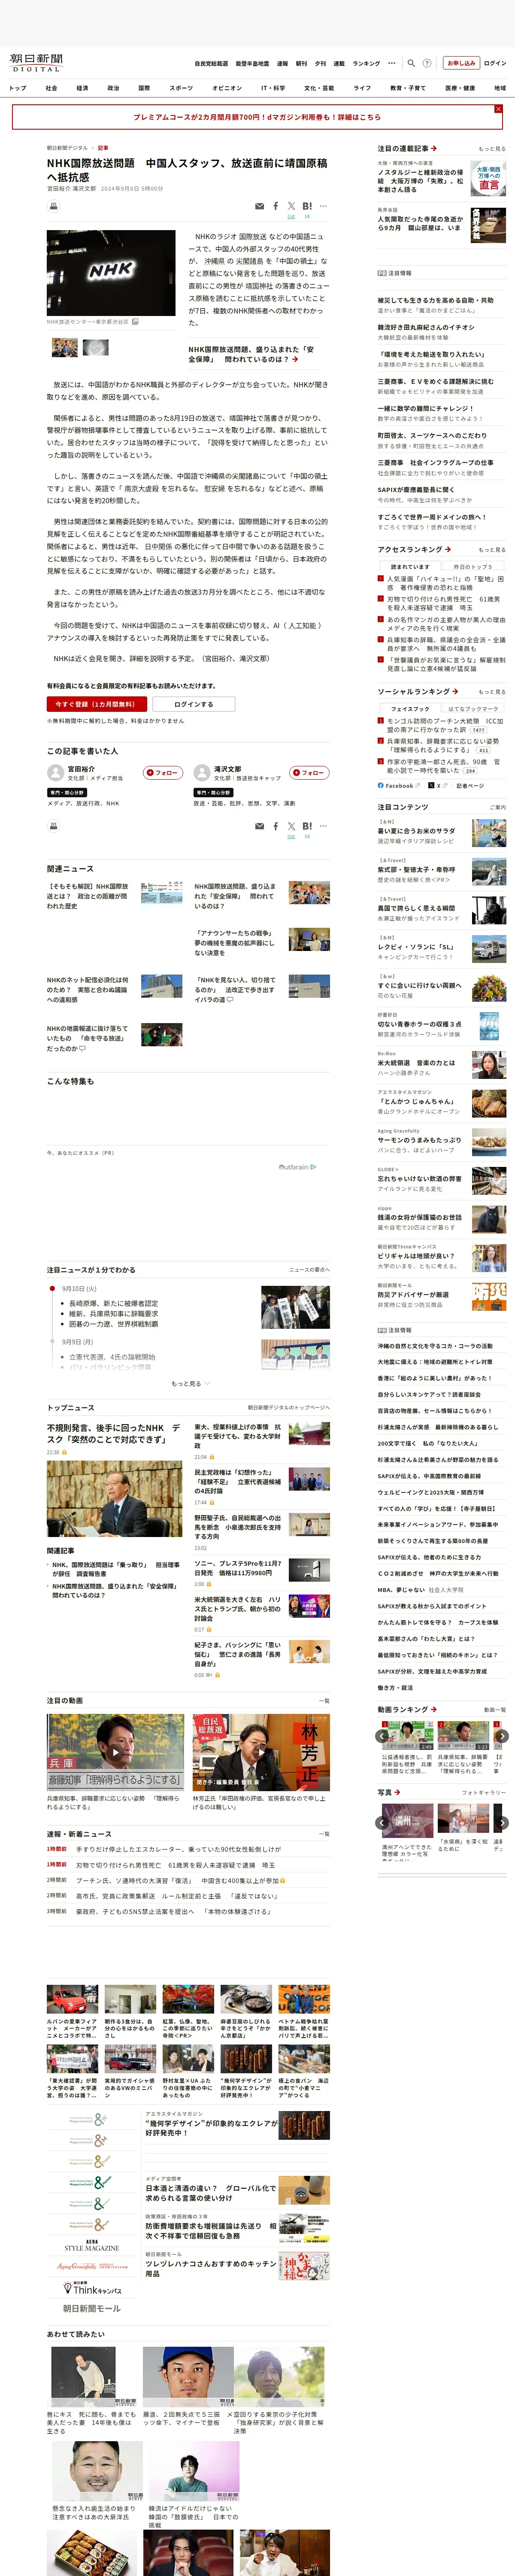
Task: Open 銭湯の女将が保護猫のお世話 cat thumbnail
Action: pos(489,1219)
